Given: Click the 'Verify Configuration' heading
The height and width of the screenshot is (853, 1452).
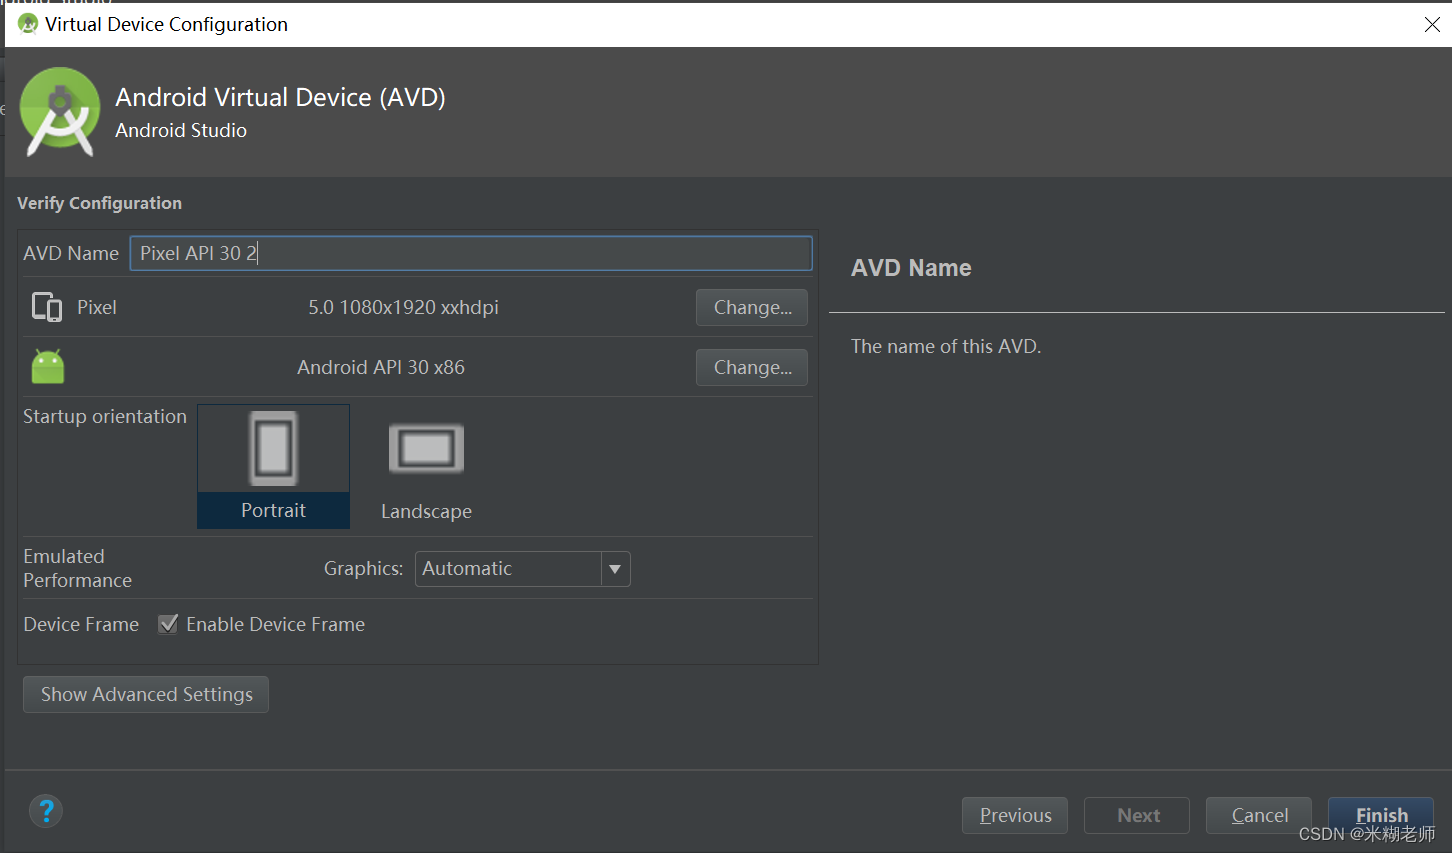Looking at the screenshot, I should point(99,203).
